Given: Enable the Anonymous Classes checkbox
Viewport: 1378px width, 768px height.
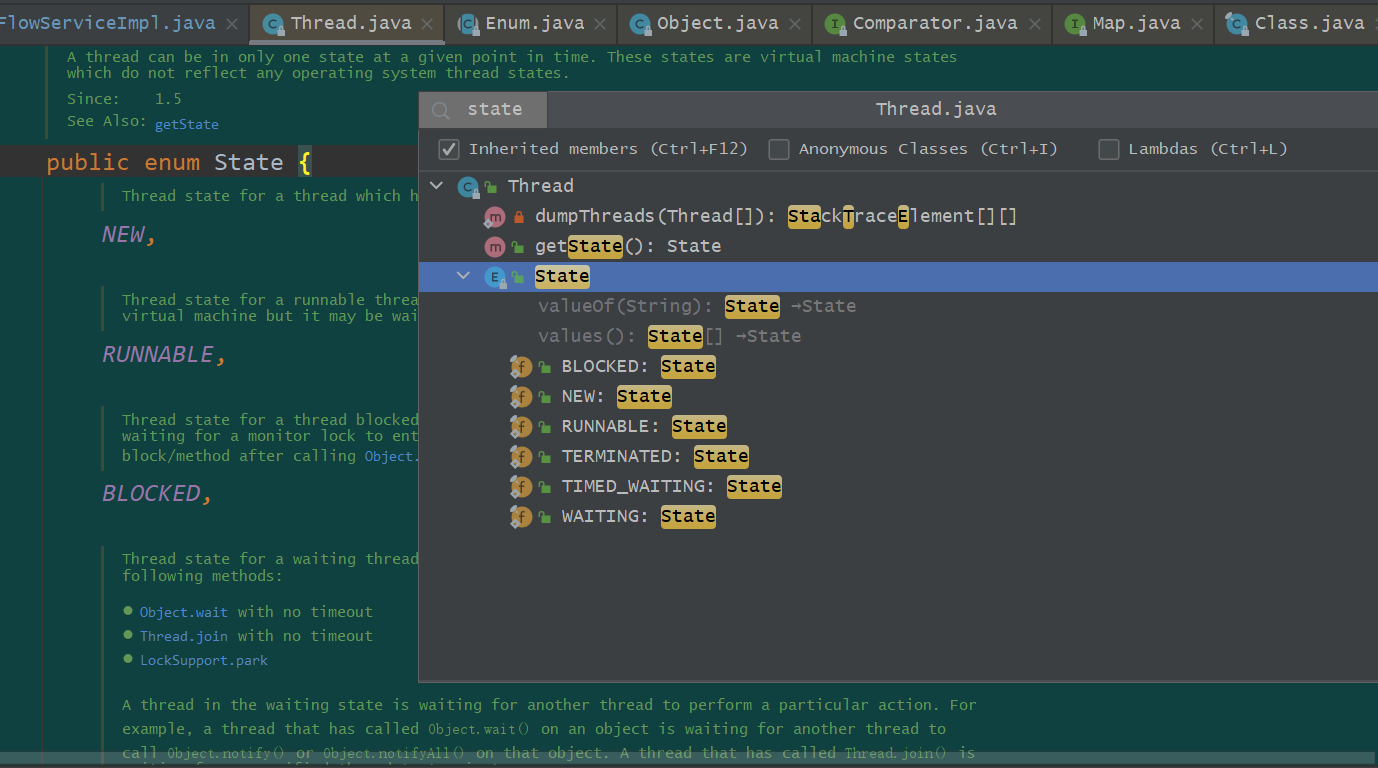Looking at the screenshot, I should pos(779,149).
